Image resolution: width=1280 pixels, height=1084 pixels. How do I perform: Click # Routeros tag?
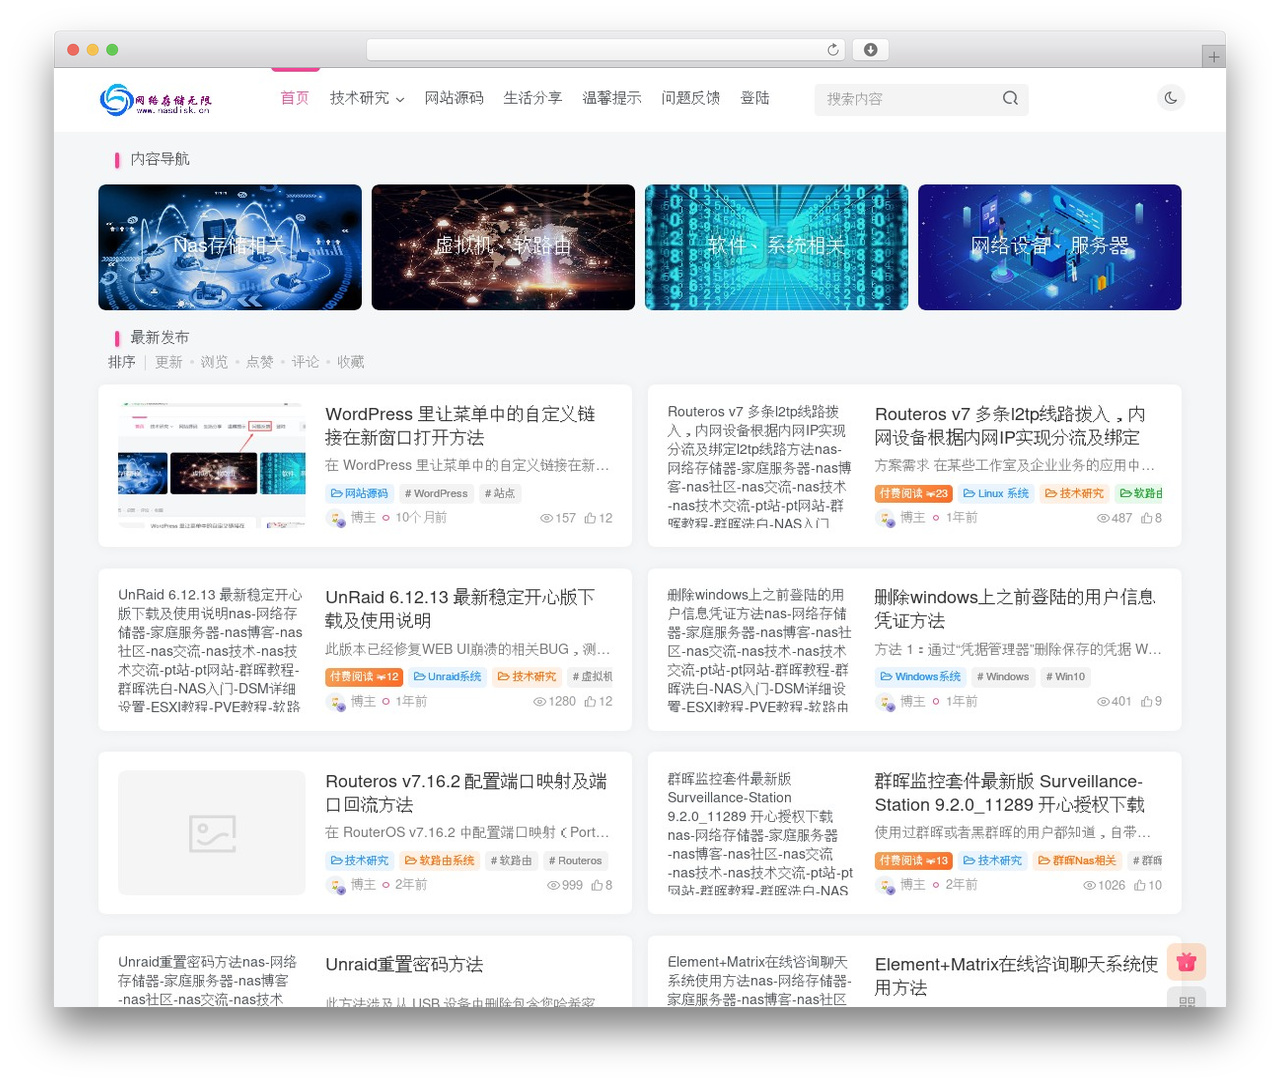coord(575,861)
